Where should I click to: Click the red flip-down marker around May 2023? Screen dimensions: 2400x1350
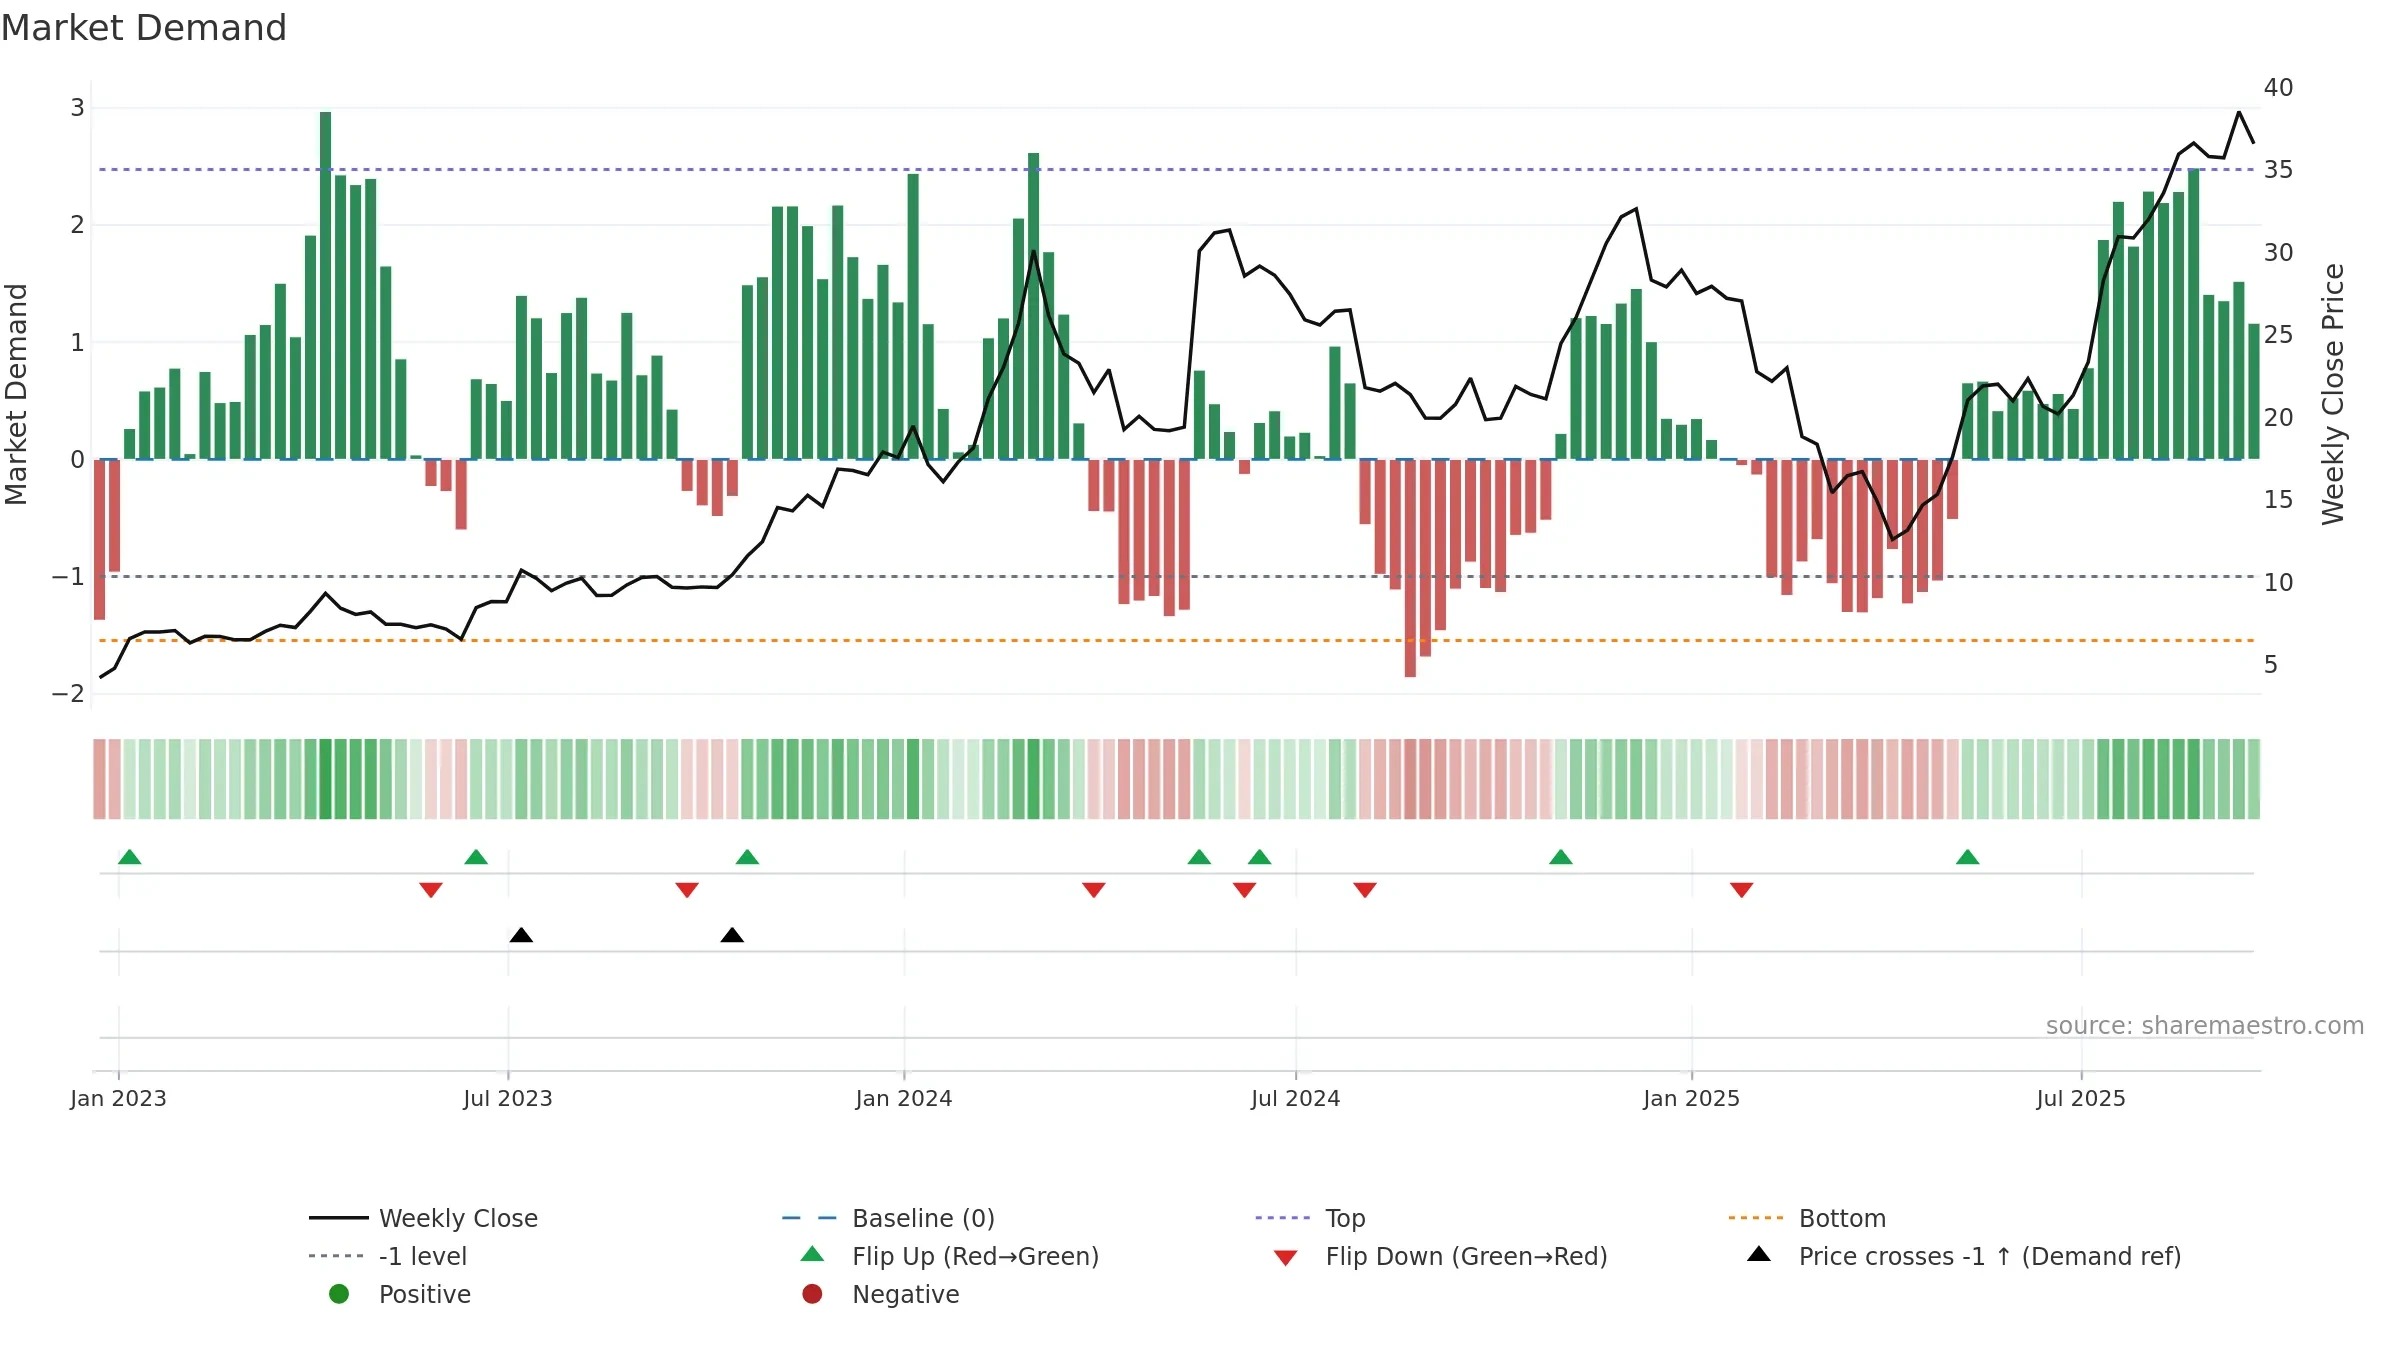click(431, 890)
